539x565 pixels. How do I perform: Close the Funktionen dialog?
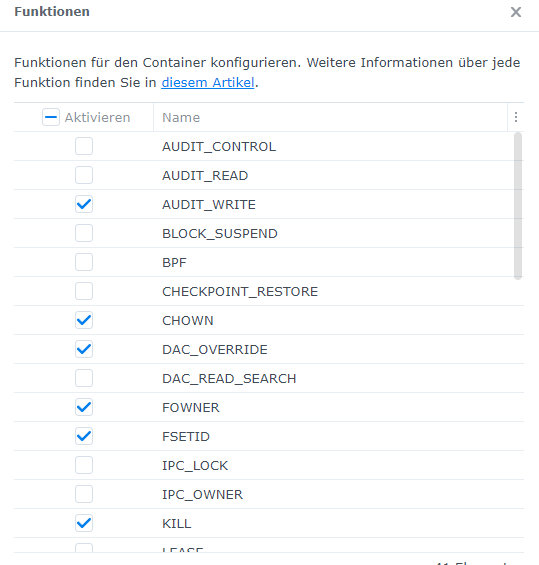(x=516, y=12)
